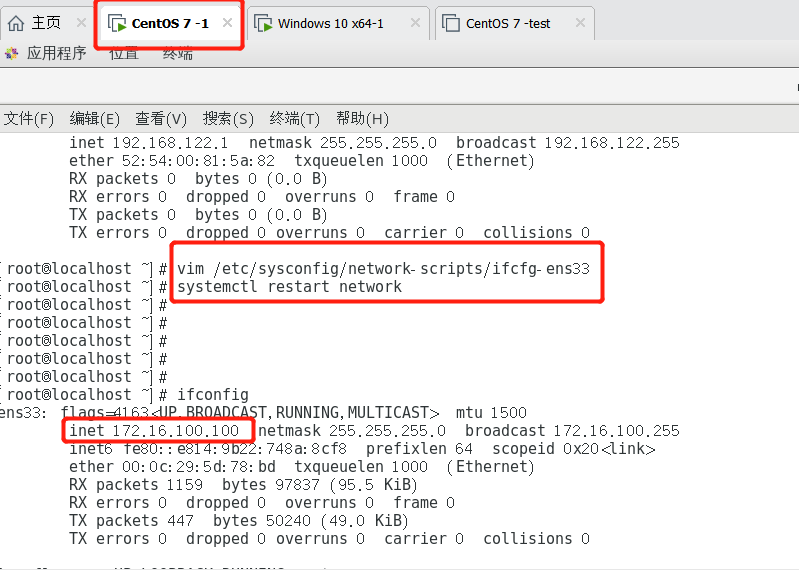Click the ifconfig command text
The height and width of the screenshot is (570, 799).
point(212,395)
